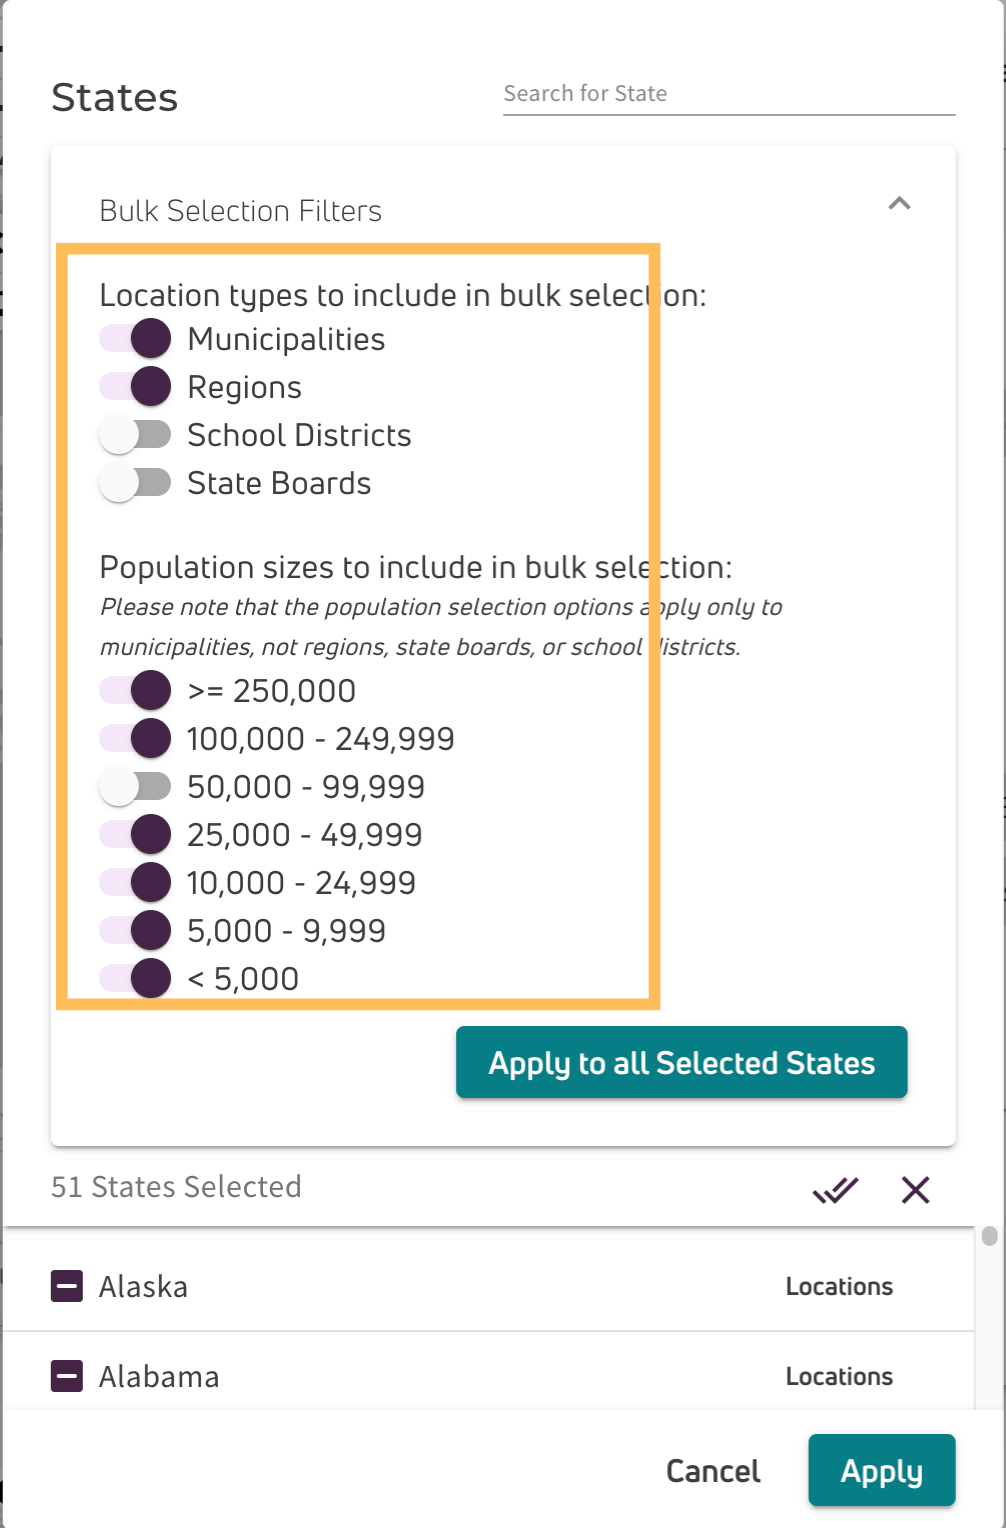Viewport: 1006px width, 1528px height.
Task: Collapse Bulk Selection Filters with chevron
Action: 899,204
